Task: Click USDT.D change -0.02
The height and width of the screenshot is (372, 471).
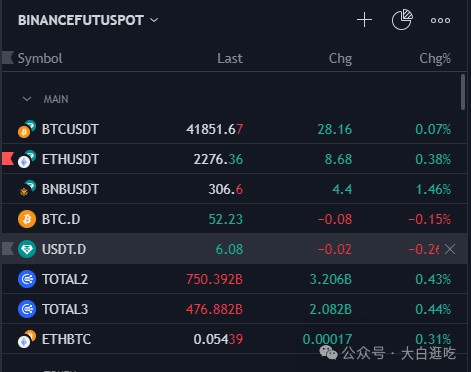Action: click(x=335, y=249)
